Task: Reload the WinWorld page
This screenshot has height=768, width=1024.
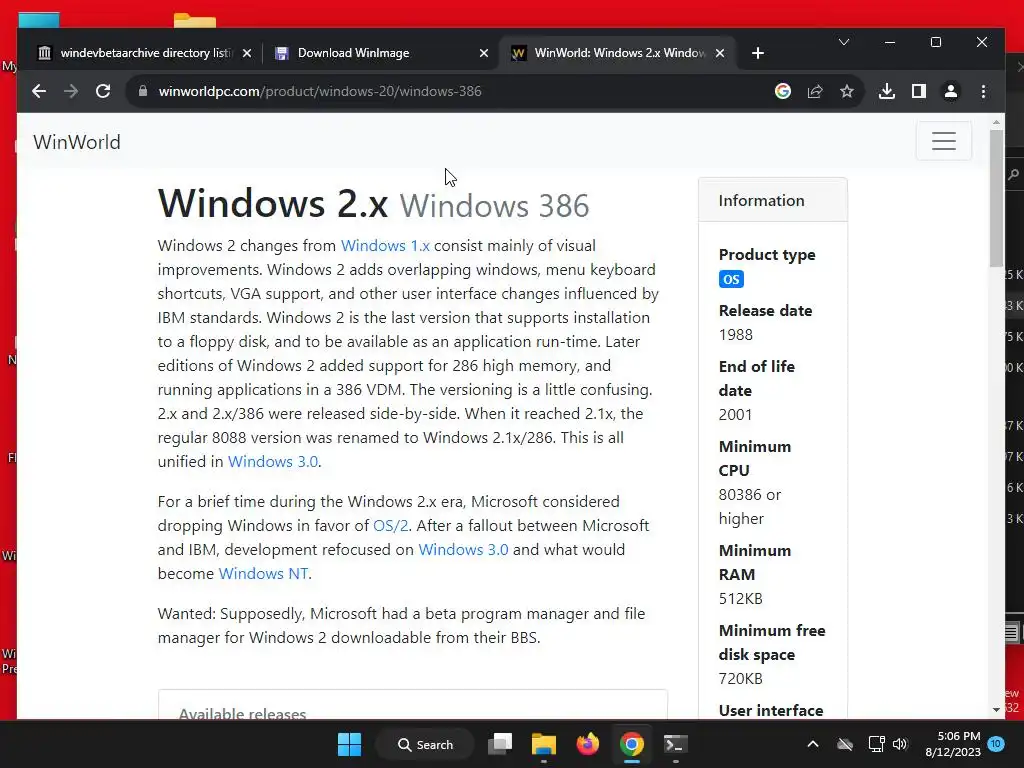Action: coord(103,91)
